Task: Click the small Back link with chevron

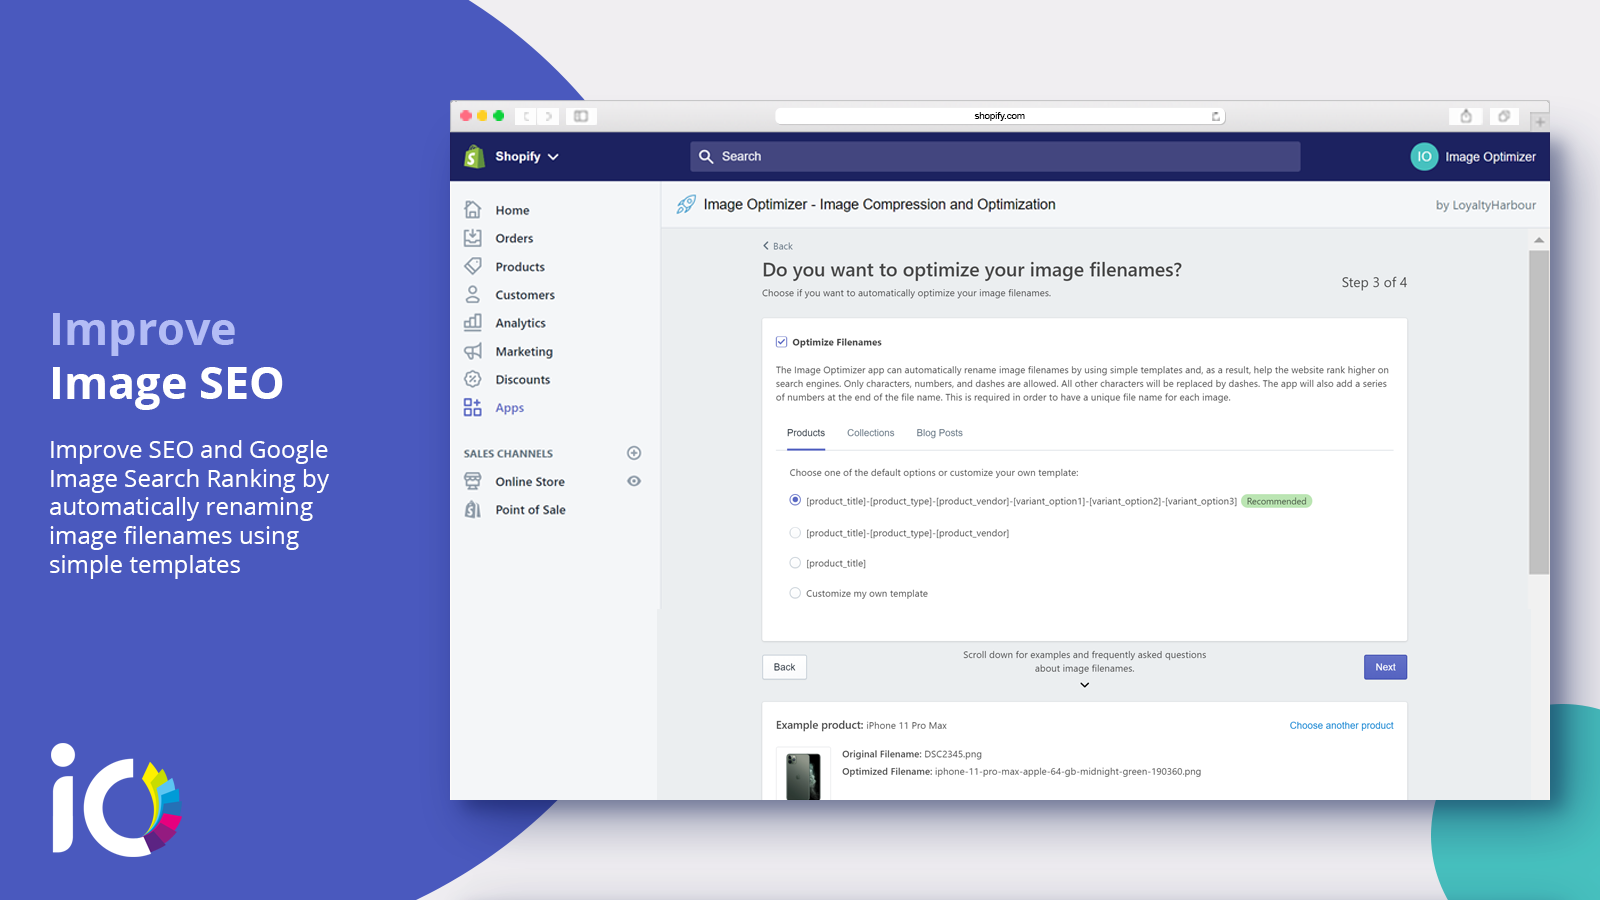Action: (778, 246)
